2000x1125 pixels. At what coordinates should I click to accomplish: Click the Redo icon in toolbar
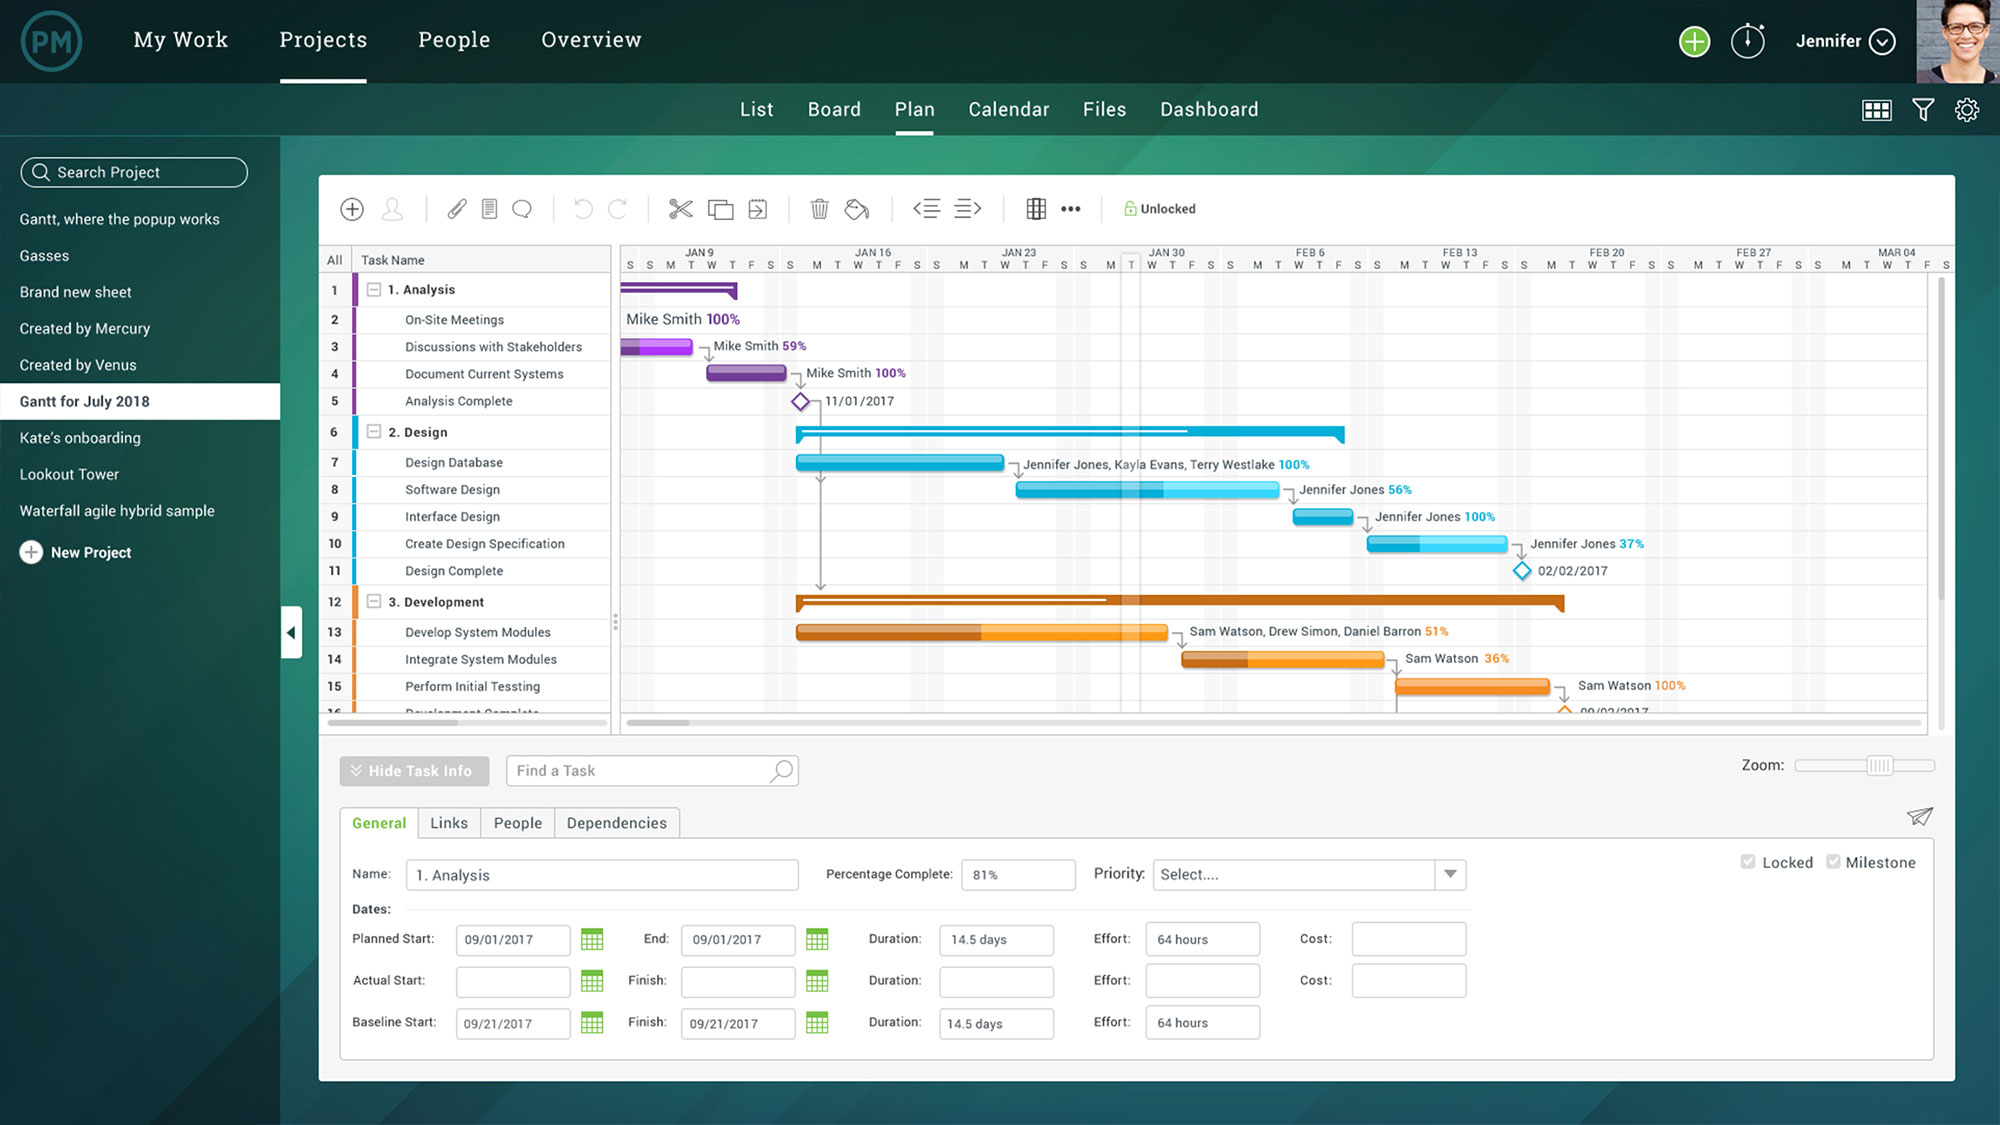pos(617,209)
